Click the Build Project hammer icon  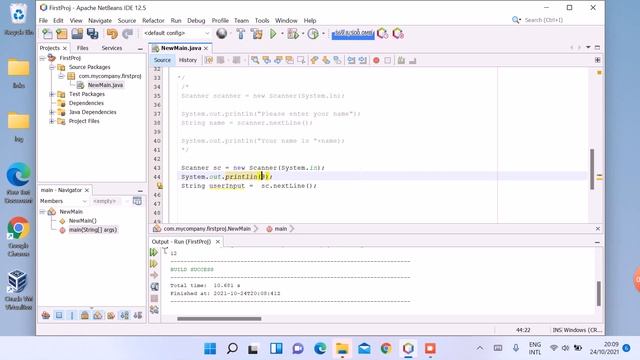pyautogui.click(x=241, y=33)
